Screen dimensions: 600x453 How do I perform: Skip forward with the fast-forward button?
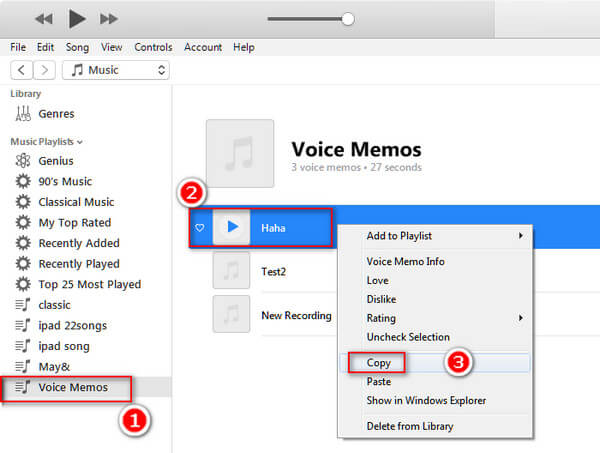pyautogui.click(x=109, y=19)
